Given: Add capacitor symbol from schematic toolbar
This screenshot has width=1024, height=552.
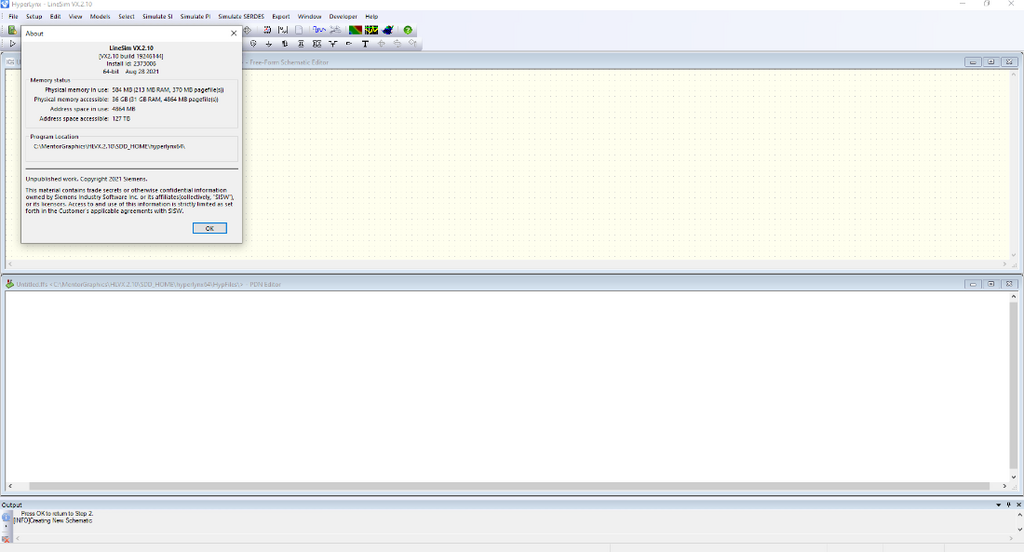Looking at the screenshot, I should [301, 44].
